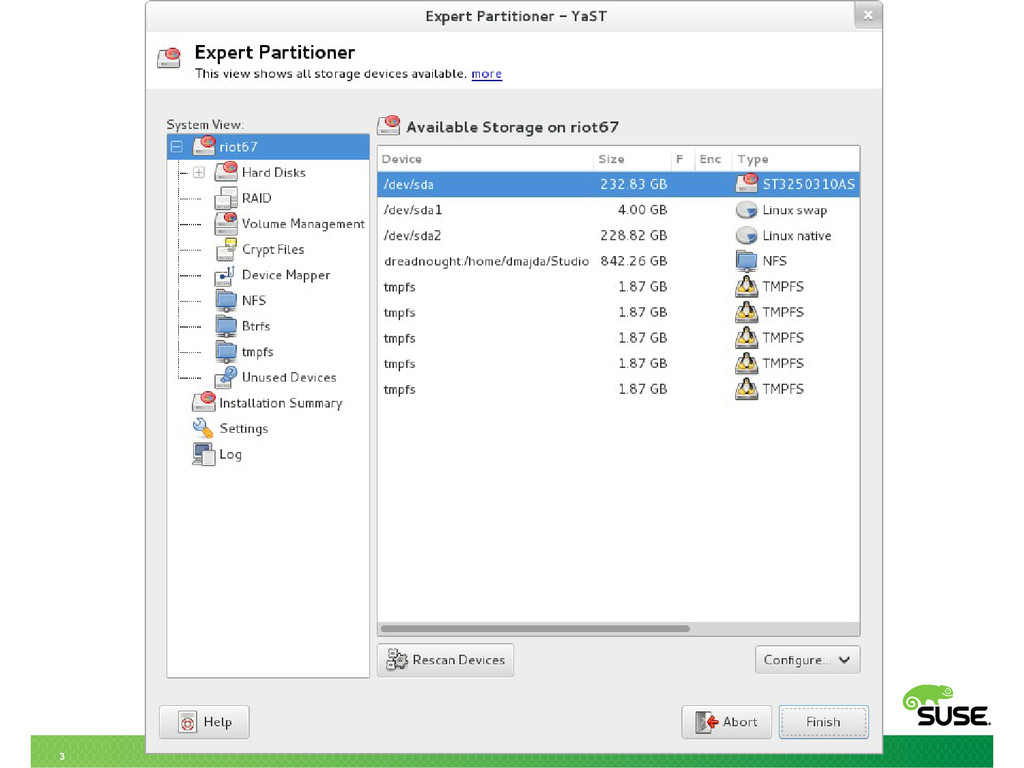Sort table by Type column header

coord(795,159)
